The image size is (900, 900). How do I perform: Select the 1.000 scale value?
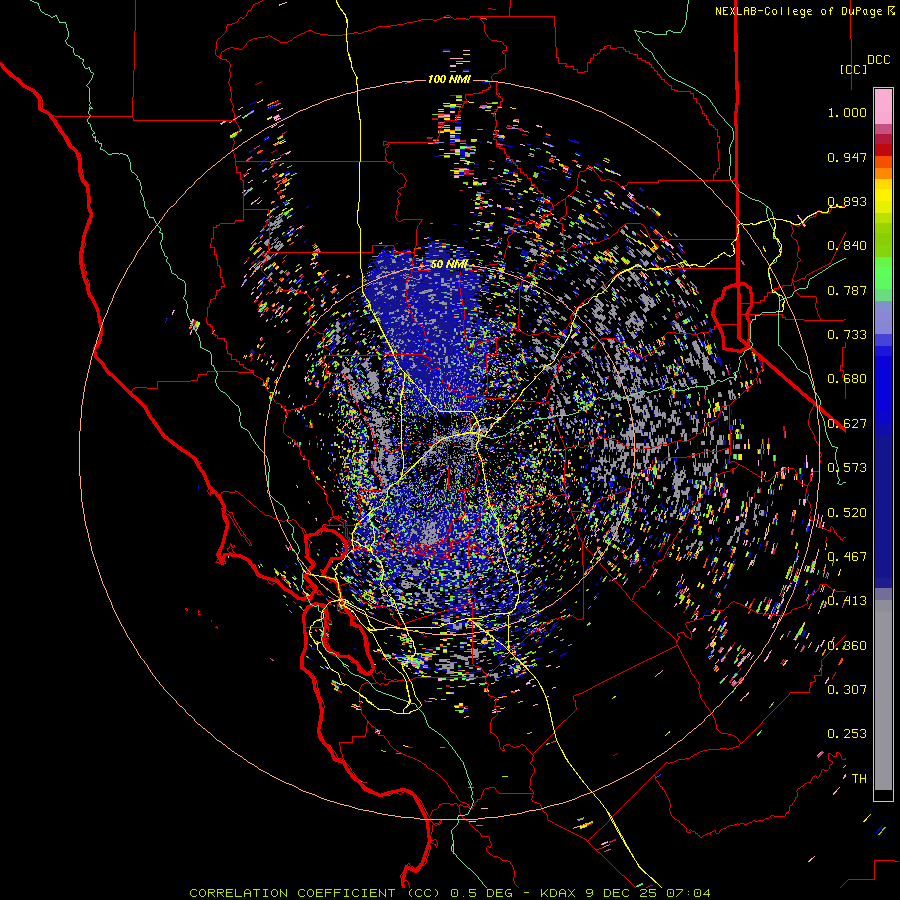[847, 112]
